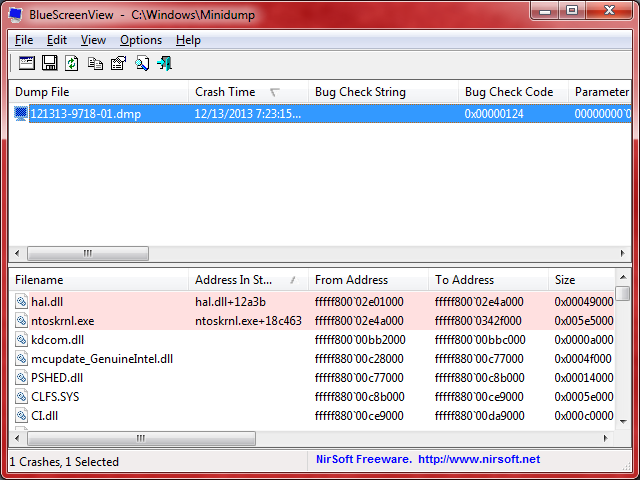
Task: Open Advanced Options toolbar icon
Action: tap(26, 64)
